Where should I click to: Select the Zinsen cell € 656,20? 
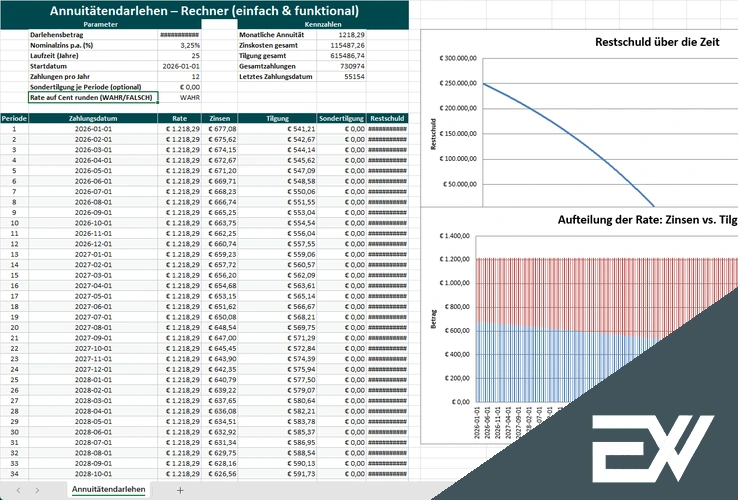pyautogui.click(x=219, y=275)
